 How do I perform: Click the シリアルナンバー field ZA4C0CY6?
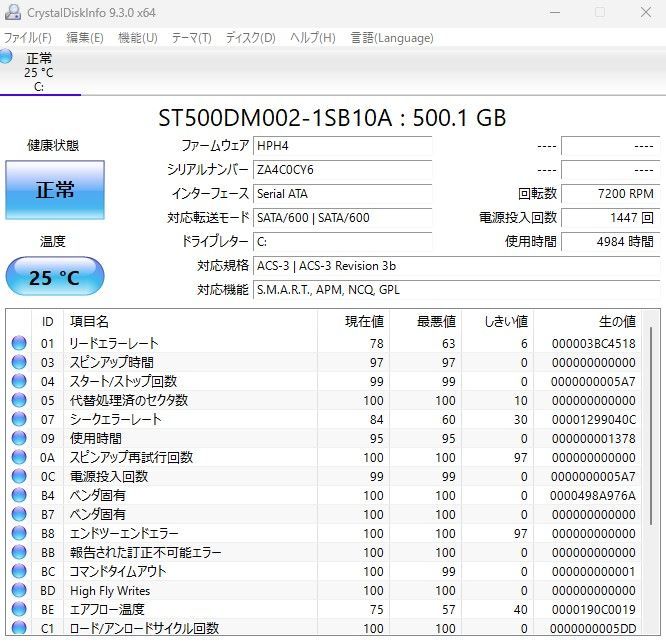click(x=343, y=169)
